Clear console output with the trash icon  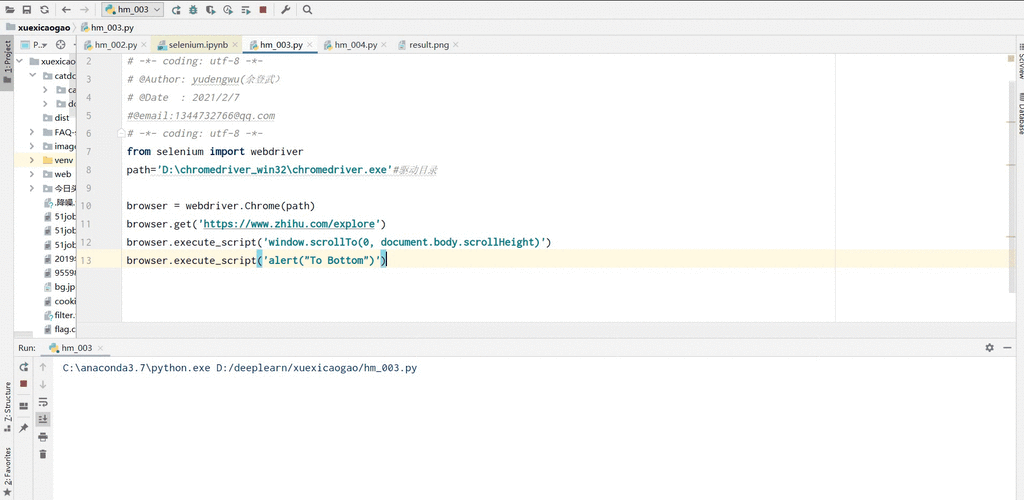(x=43, y=454)
